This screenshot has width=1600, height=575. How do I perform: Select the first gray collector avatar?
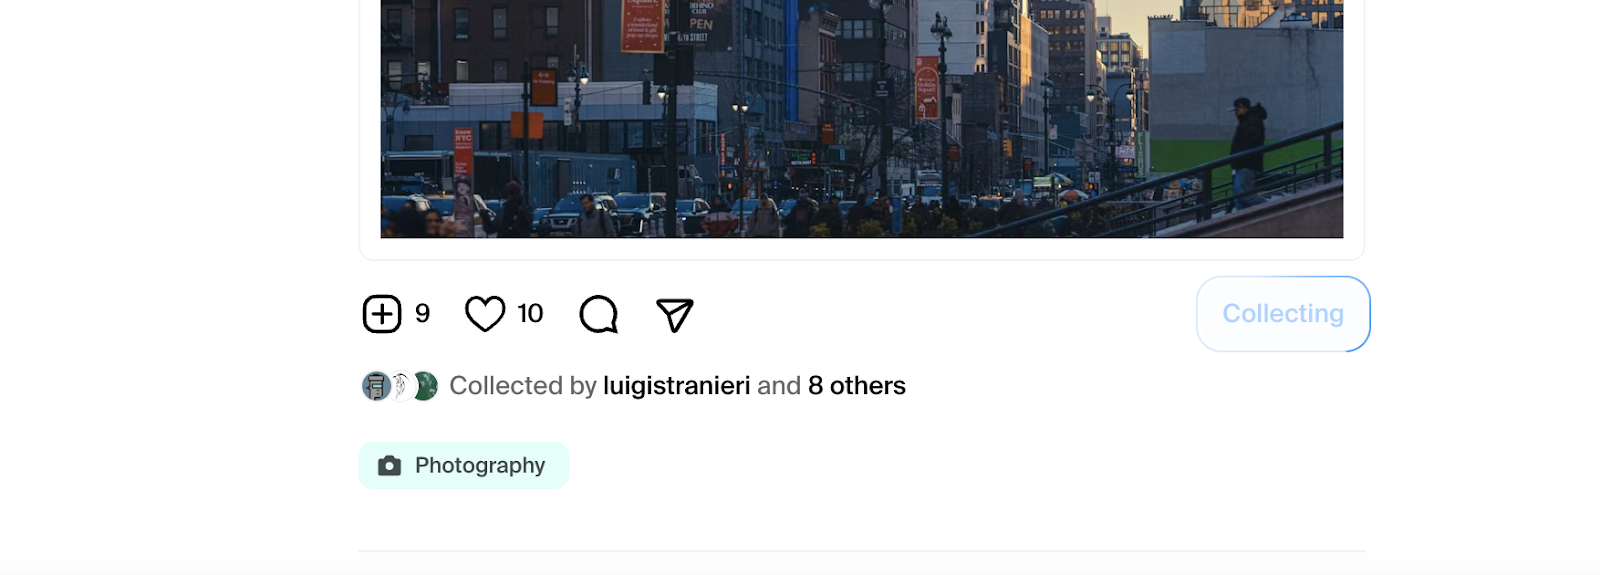tap(375, 386)
